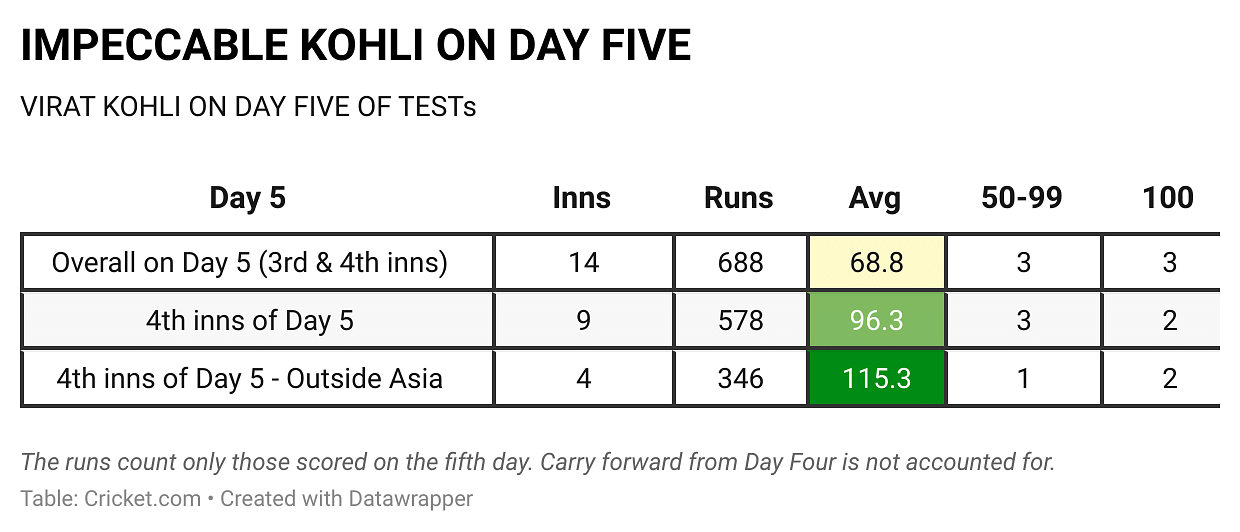Click the Avg column header
Viewport: 1240px width, 532px height.
click(x=874, y=198)
